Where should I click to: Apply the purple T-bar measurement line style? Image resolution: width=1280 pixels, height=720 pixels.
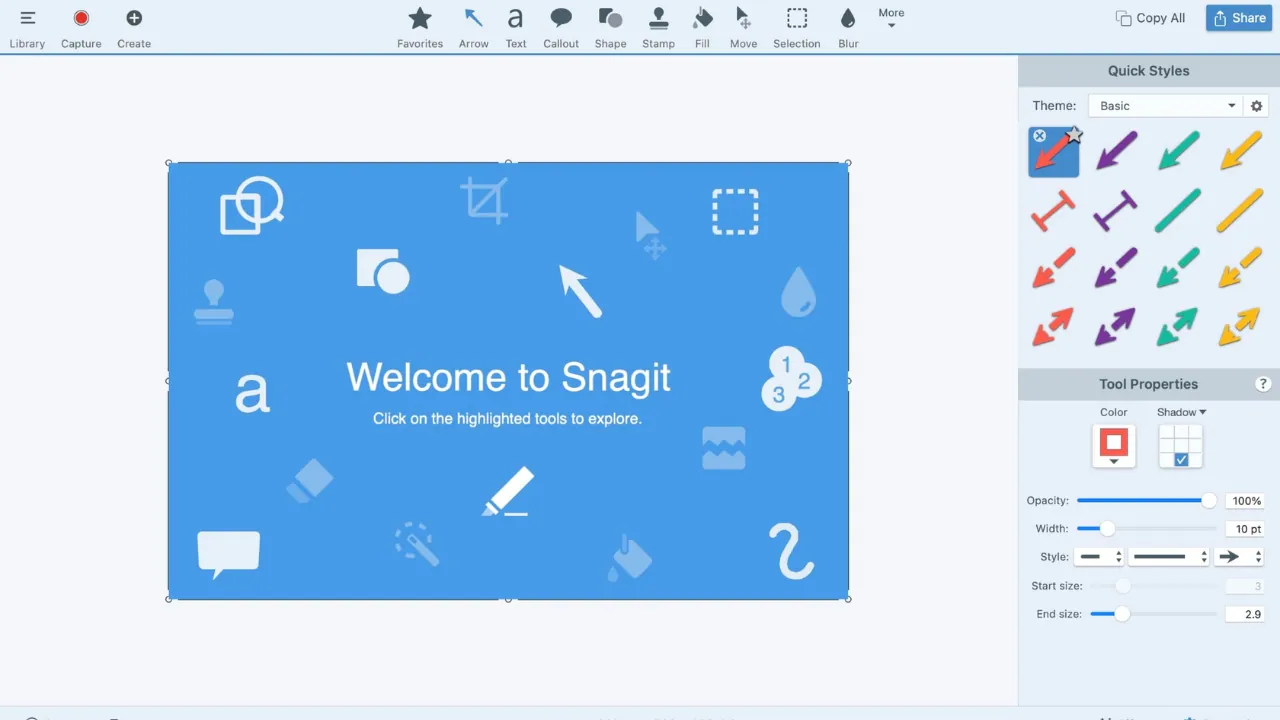pos(1116,211)
